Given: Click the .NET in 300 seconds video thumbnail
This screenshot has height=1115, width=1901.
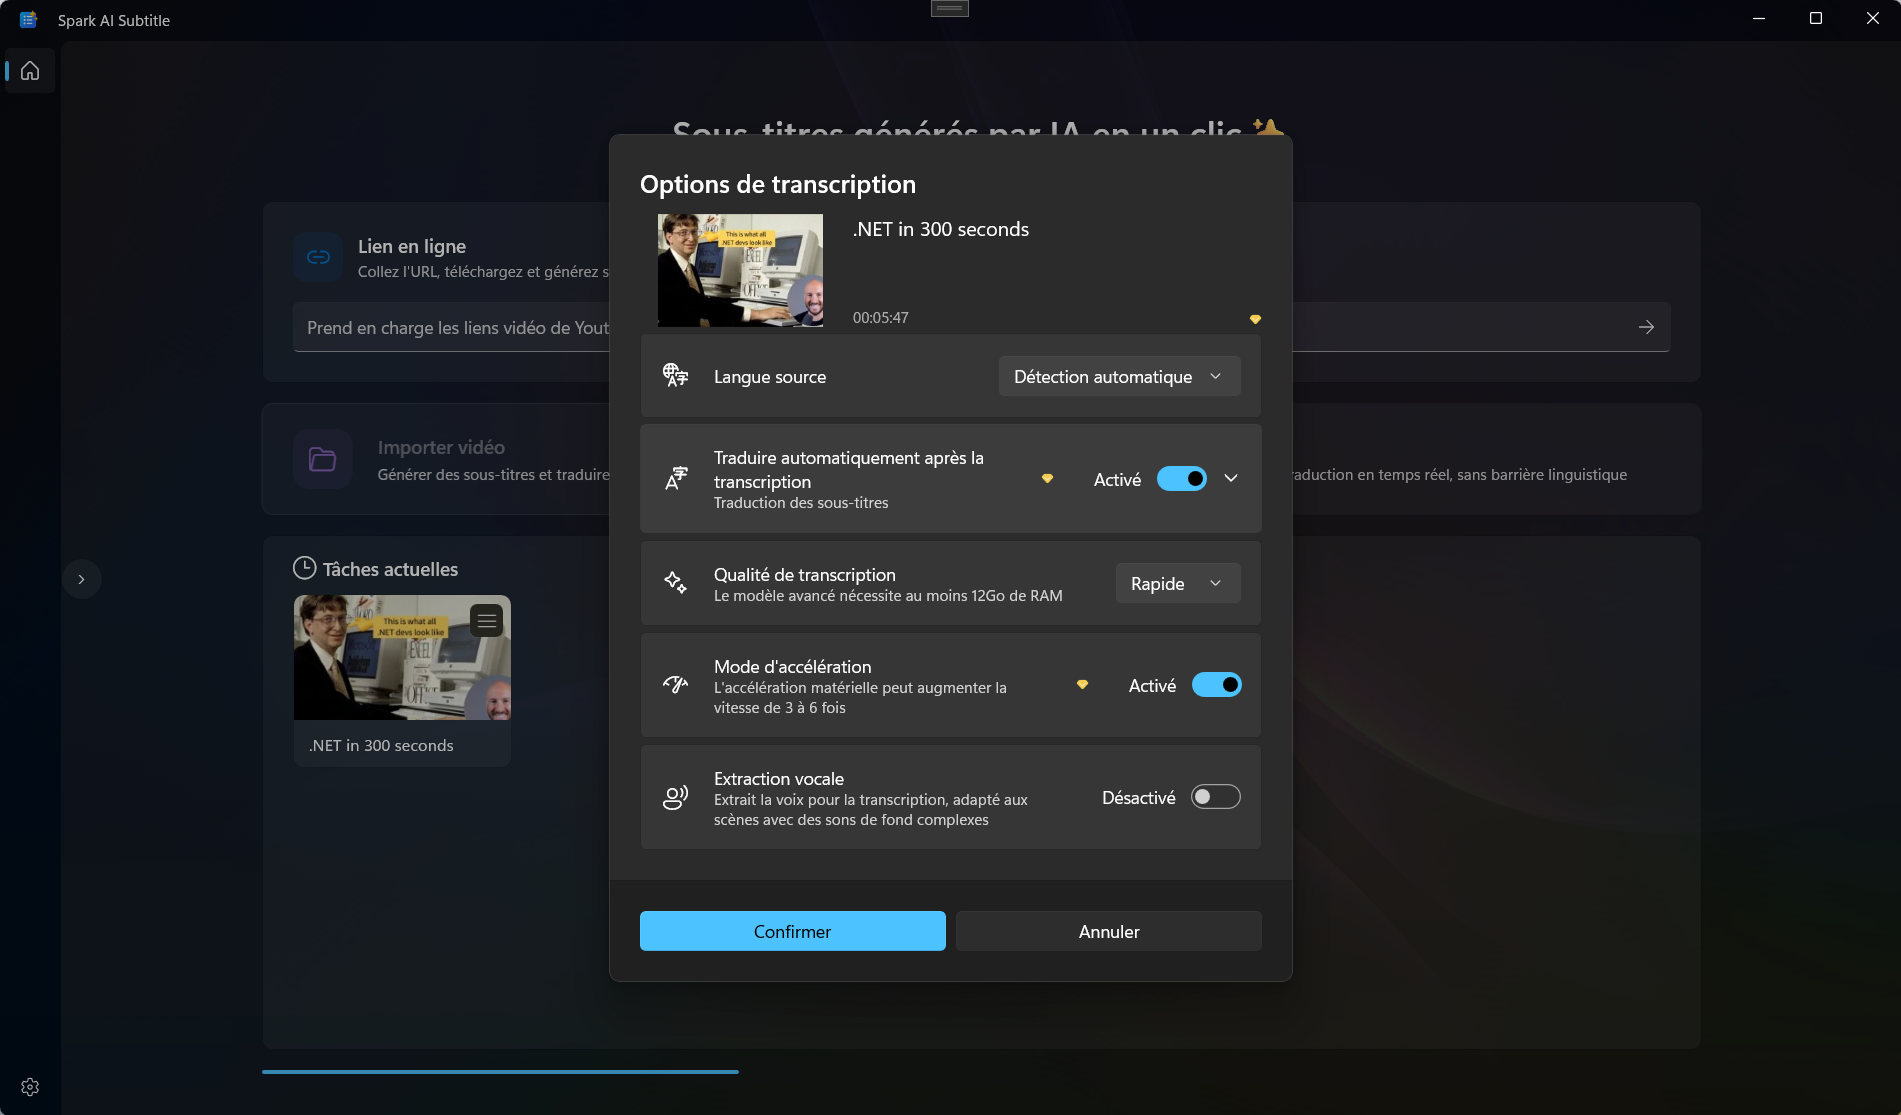Looking at the screenshot, I should 740,269.
